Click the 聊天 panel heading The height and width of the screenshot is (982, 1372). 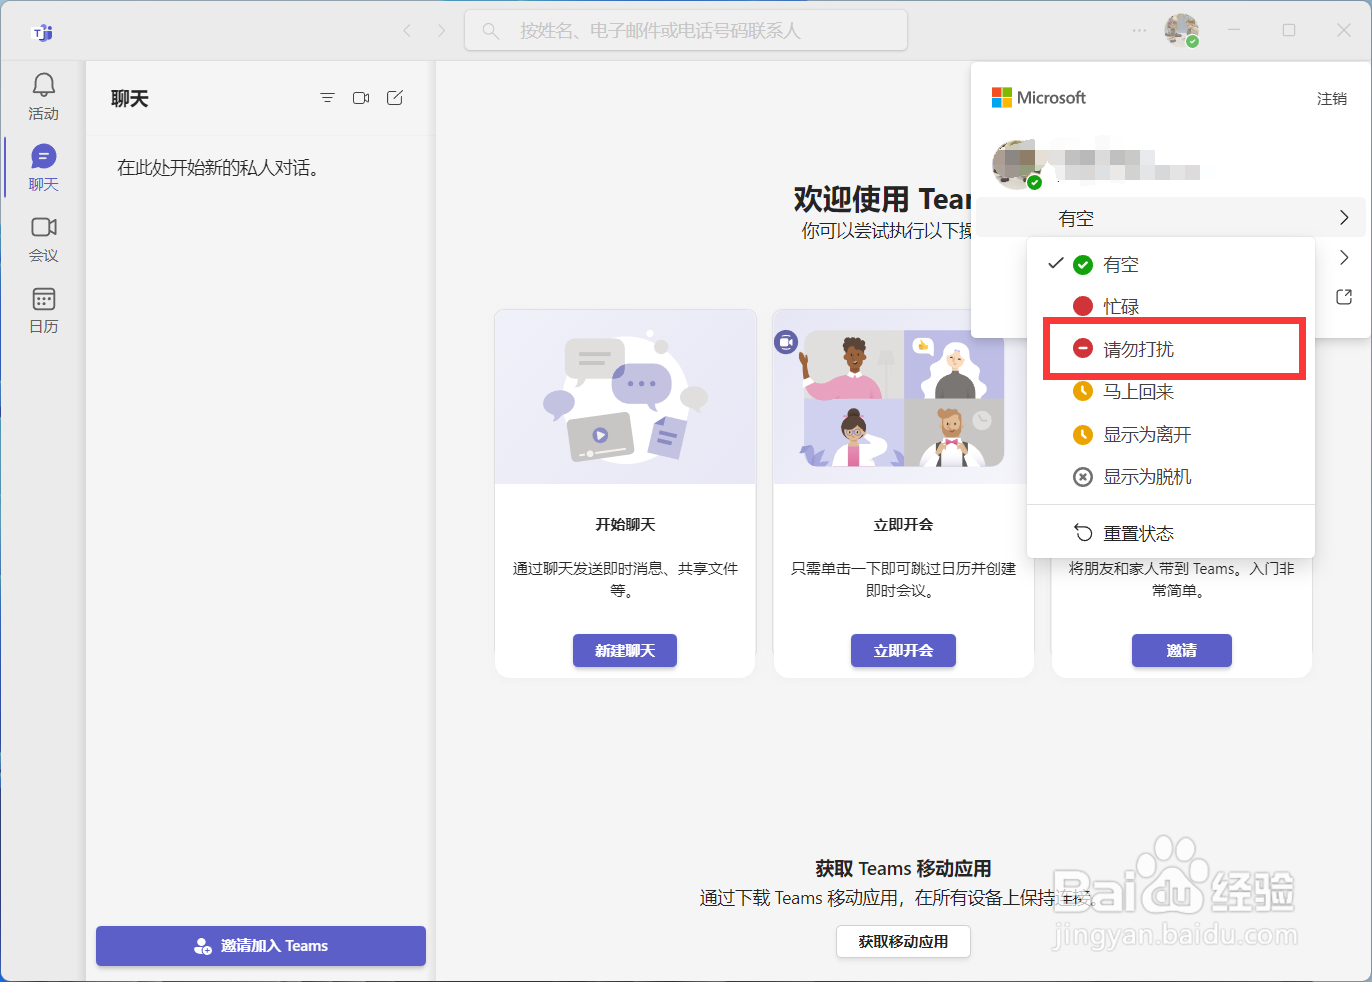130,98
